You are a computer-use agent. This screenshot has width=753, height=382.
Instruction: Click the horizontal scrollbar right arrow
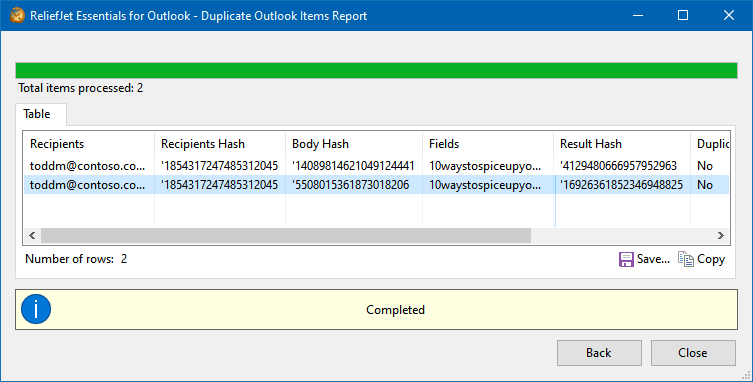click(x=721, y=235)
